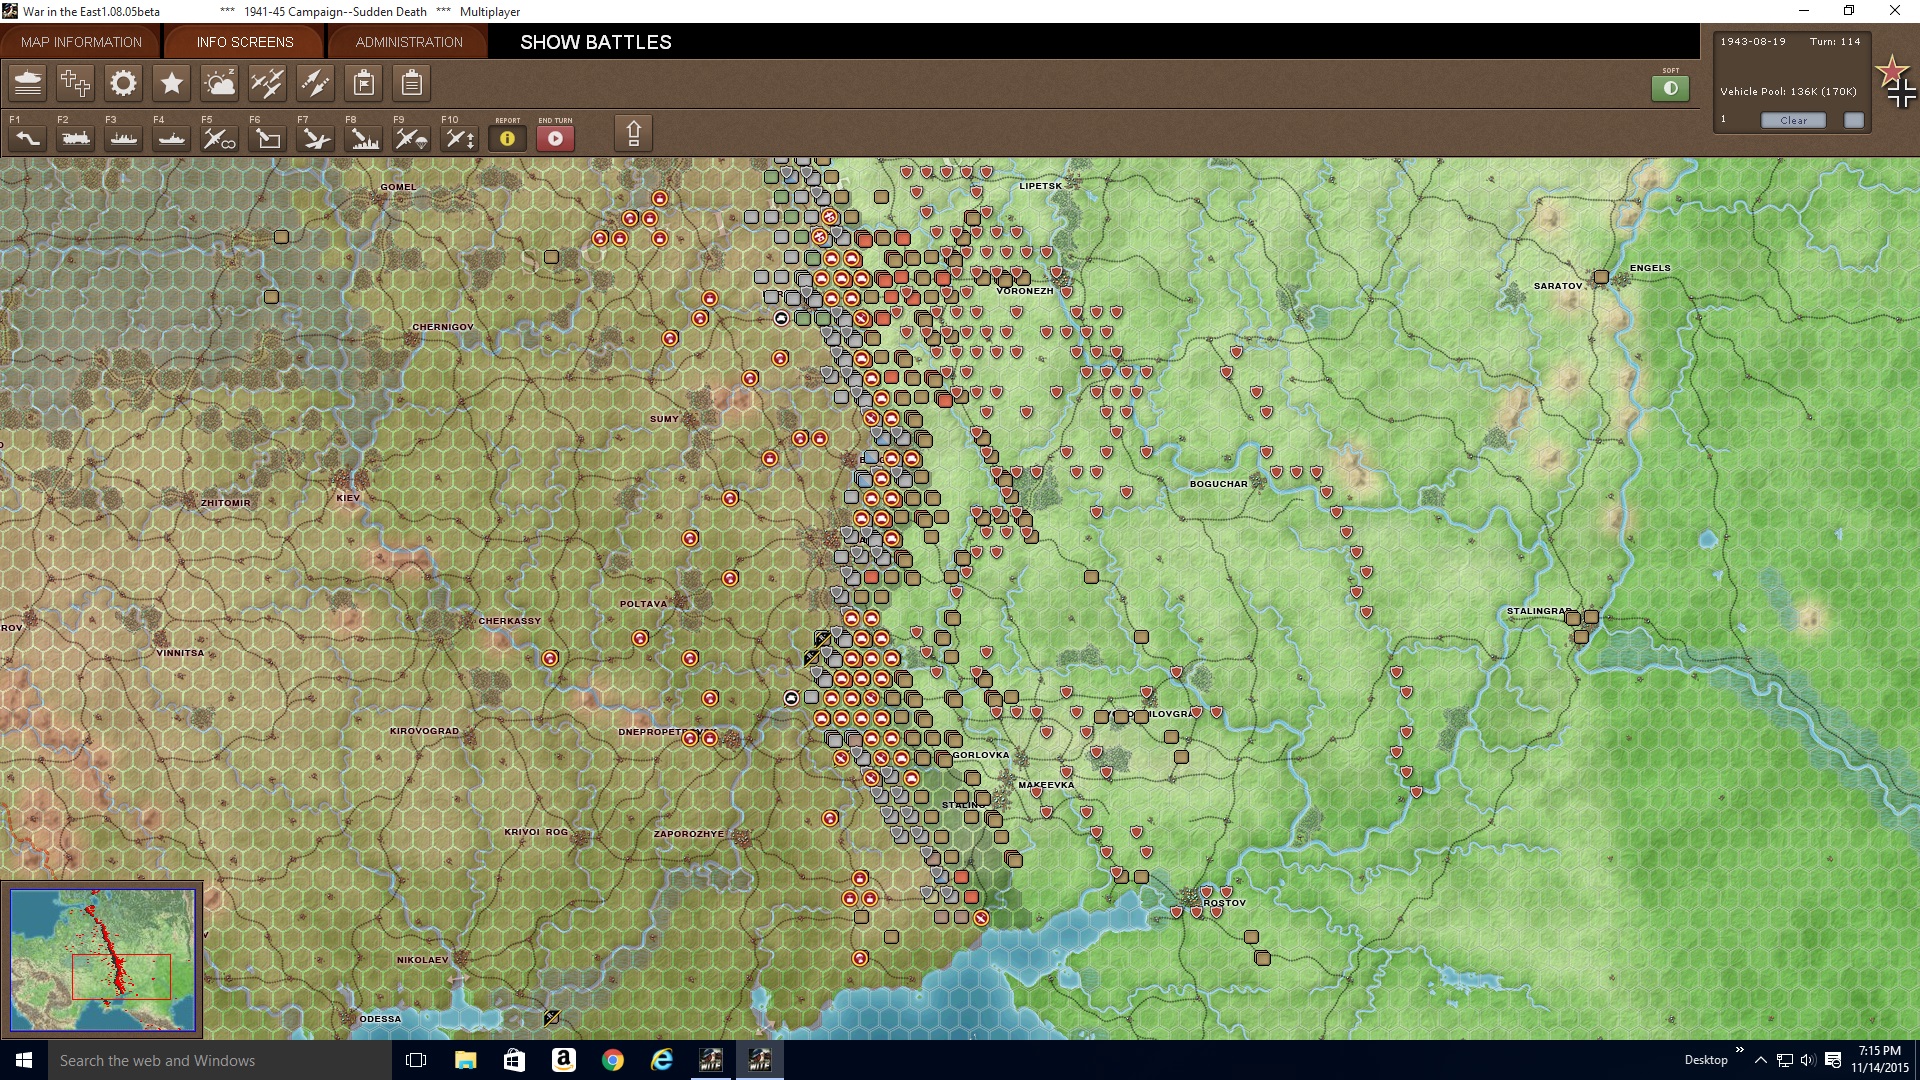Open the Map Information tab
Screen dimensions: 1920x1080
click(x=81, y=42)
